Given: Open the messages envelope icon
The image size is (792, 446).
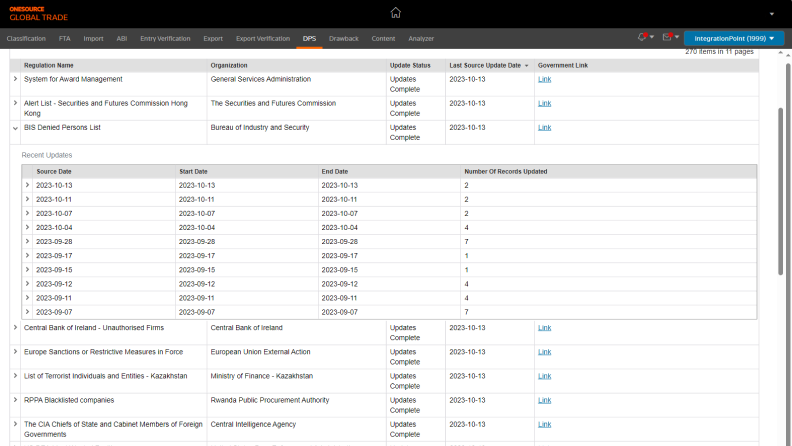Looking at the screenshot, I should [667, 38].
